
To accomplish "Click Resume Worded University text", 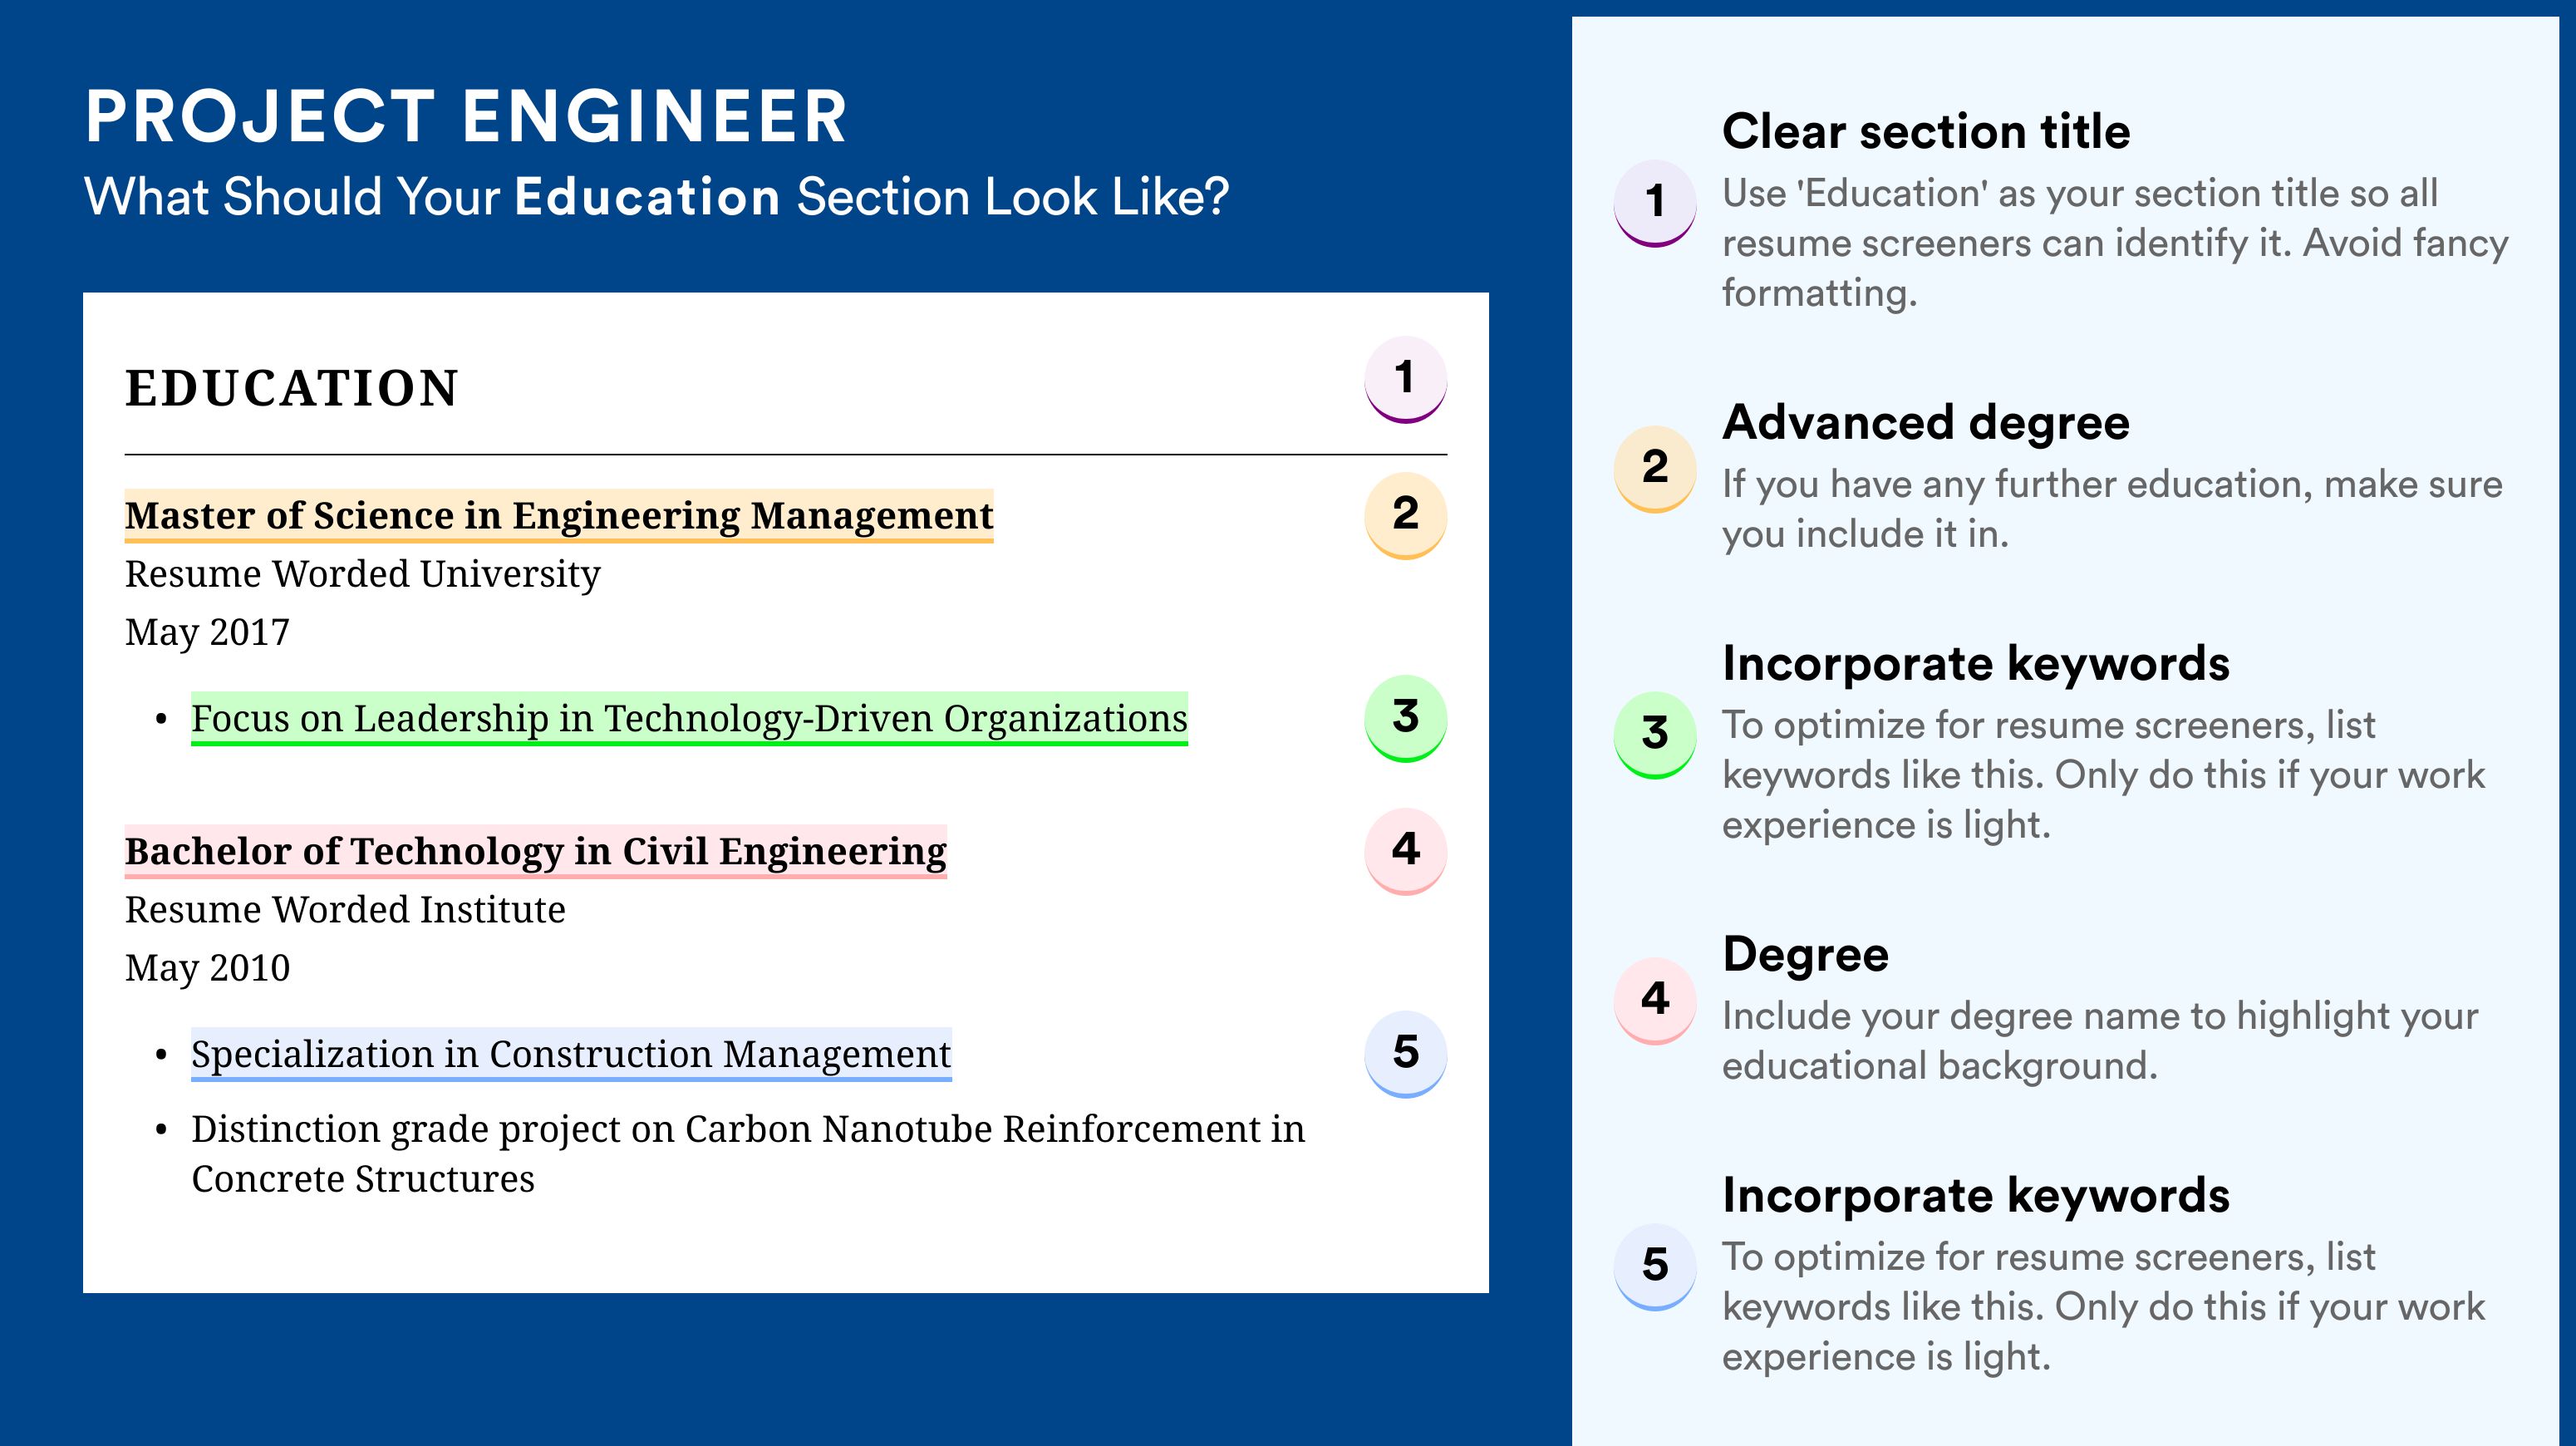I will coord(363,574).
